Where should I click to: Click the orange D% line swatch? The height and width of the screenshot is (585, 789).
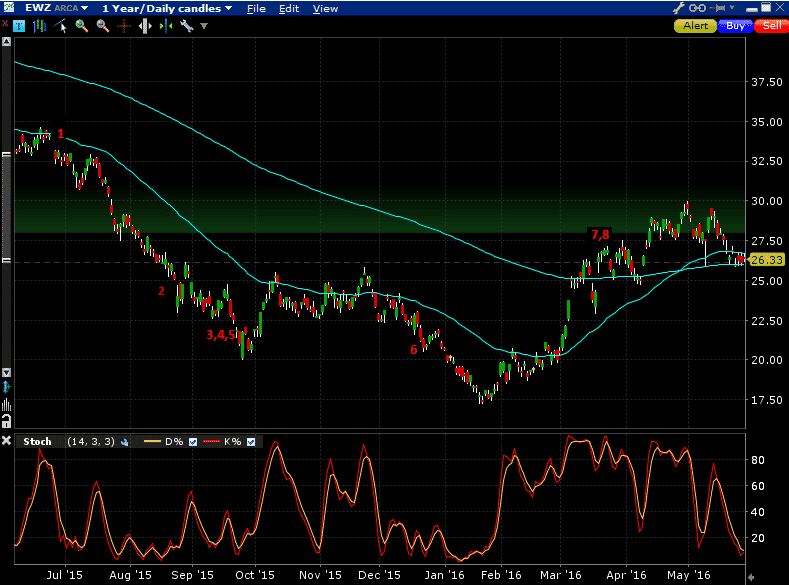point(152,442)
